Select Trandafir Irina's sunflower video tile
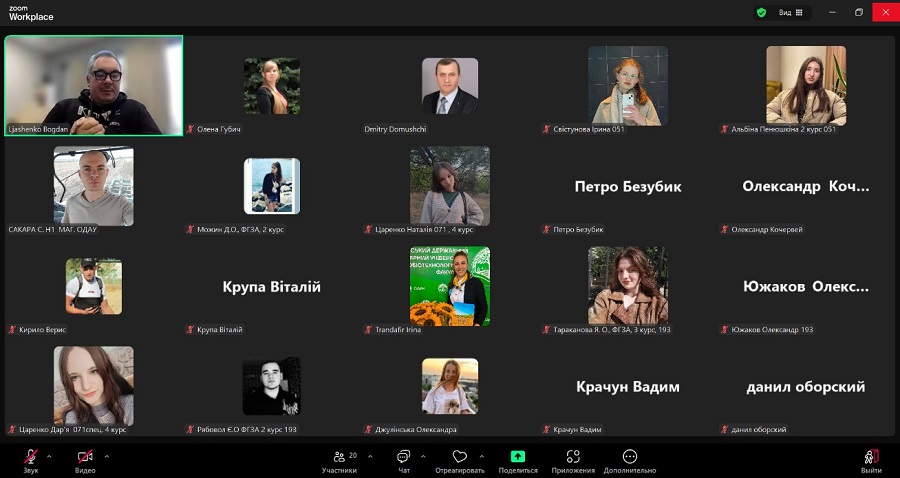Image resolution: width=900 pixels, height=478 pixels. coord(450,286)
